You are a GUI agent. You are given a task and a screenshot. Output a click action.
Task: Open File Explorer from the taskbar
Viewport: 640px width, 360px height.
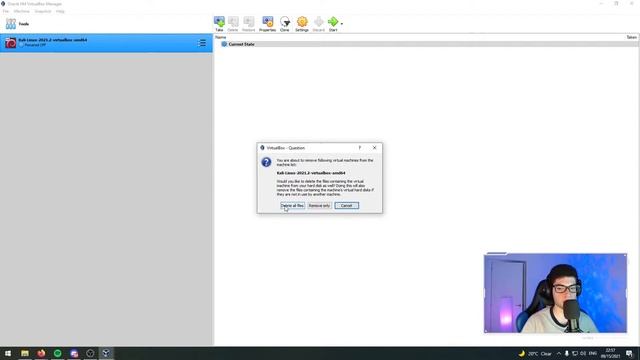pyautogui.click(x=25, y=353)
